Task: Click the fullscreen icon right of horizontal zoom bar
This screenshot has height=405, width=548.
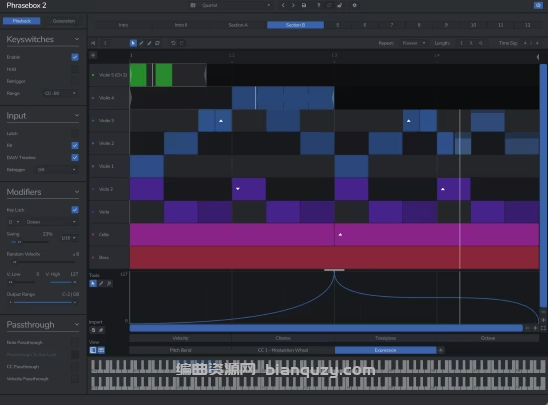Action: [543, 328]
